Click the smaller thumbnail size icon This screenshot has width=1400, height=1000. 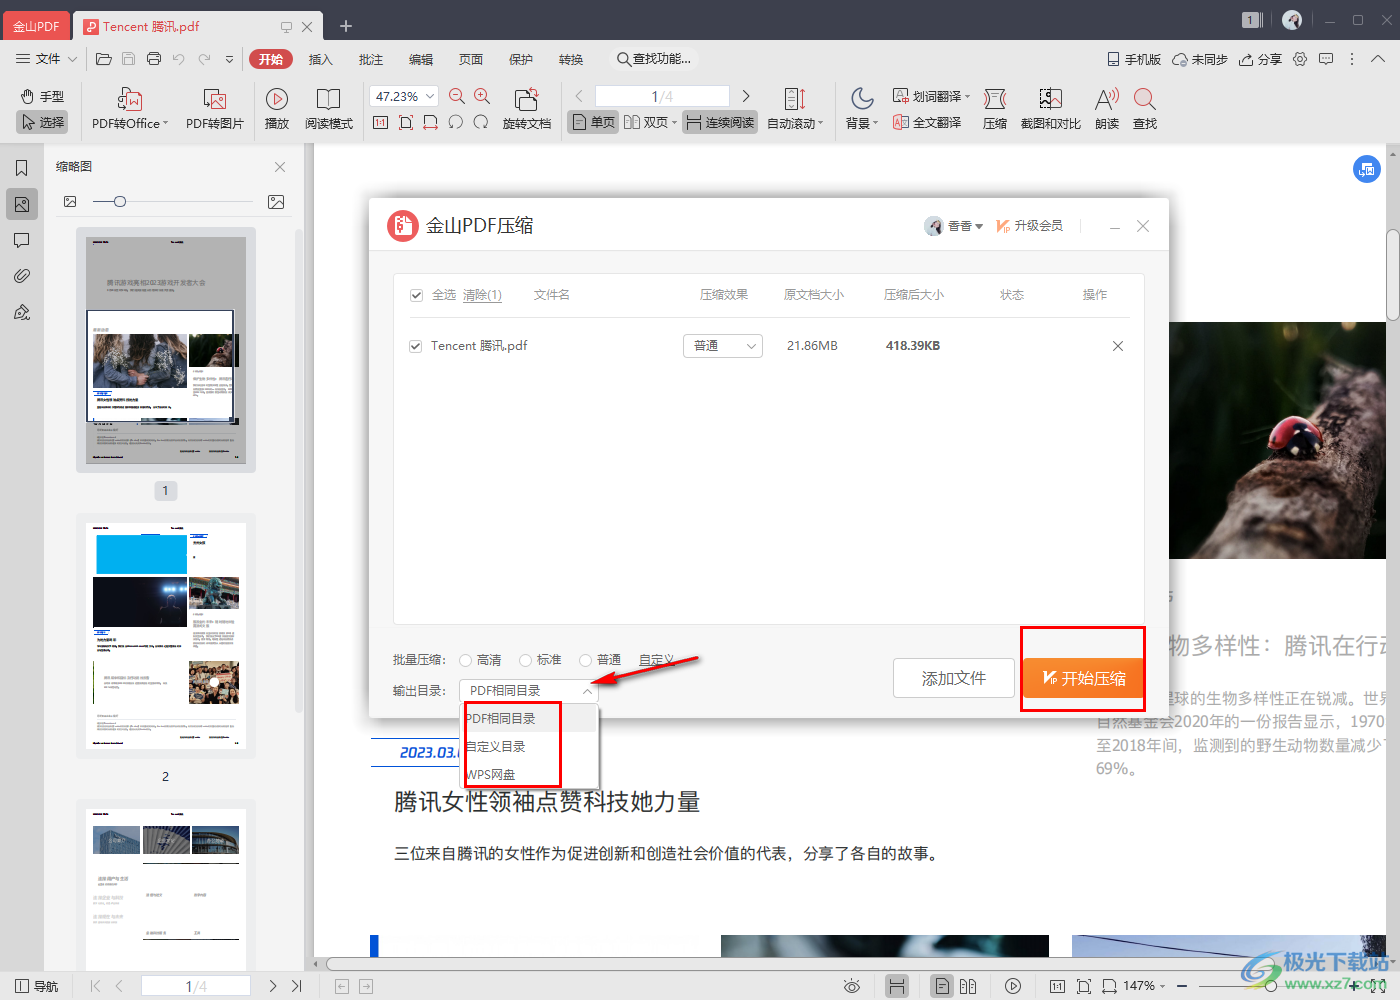(70, 202)
